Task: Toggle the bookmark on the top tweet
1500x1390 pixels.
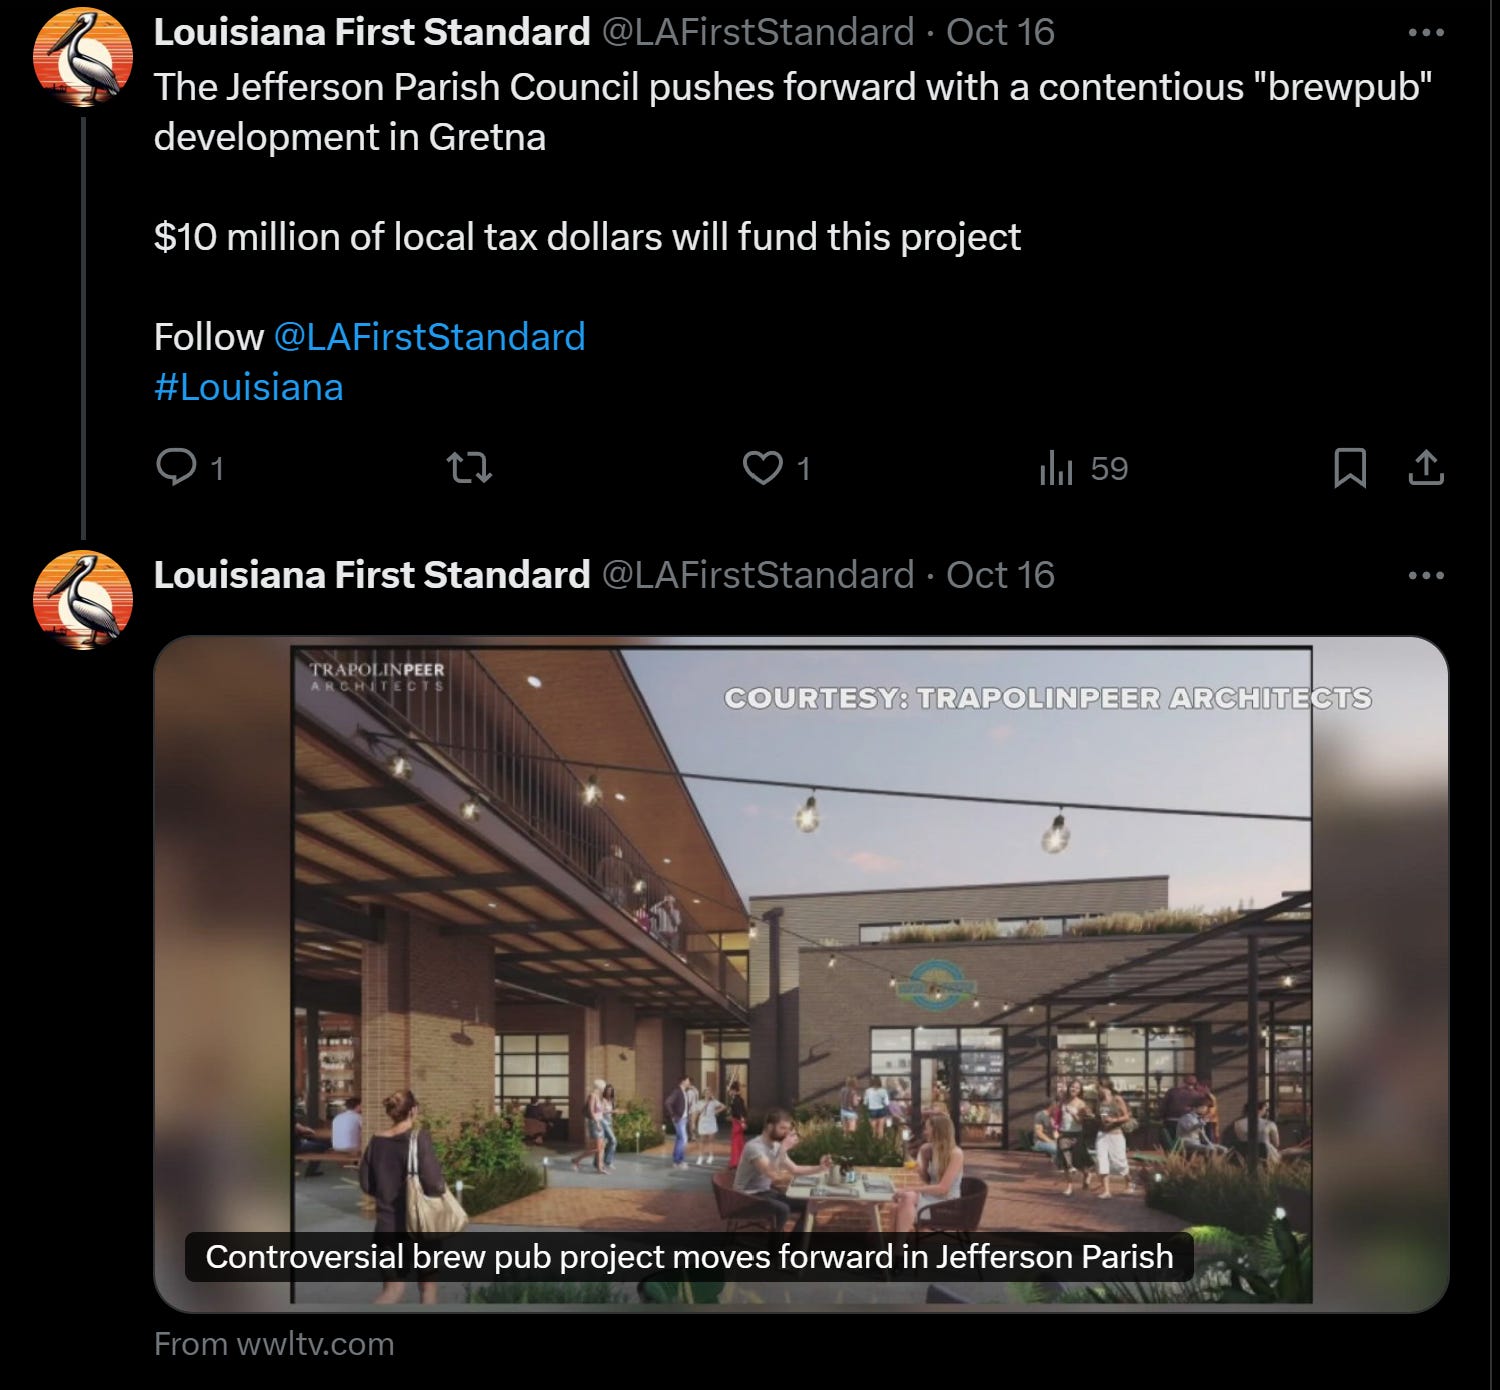Action: pos(1350,468)
